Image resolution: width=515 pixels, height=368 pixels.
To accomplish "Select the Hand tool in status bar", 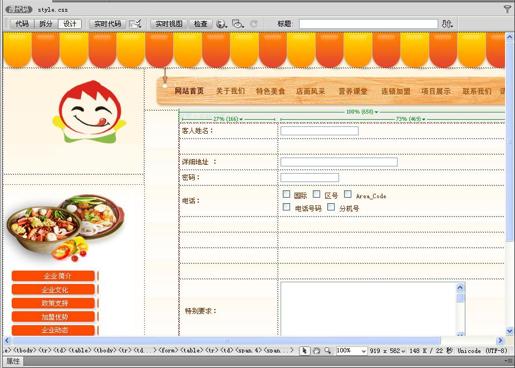I will pyautogui.click(x=316, y=351).
